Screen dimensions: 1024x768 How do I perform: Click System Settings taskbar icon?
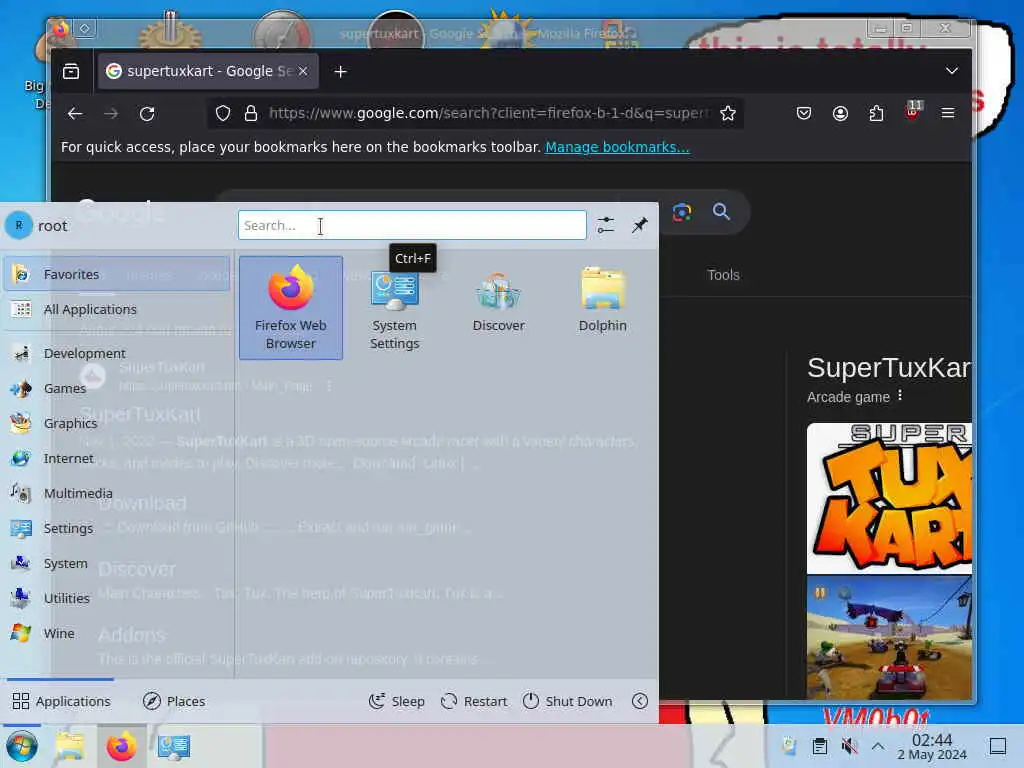174,746
